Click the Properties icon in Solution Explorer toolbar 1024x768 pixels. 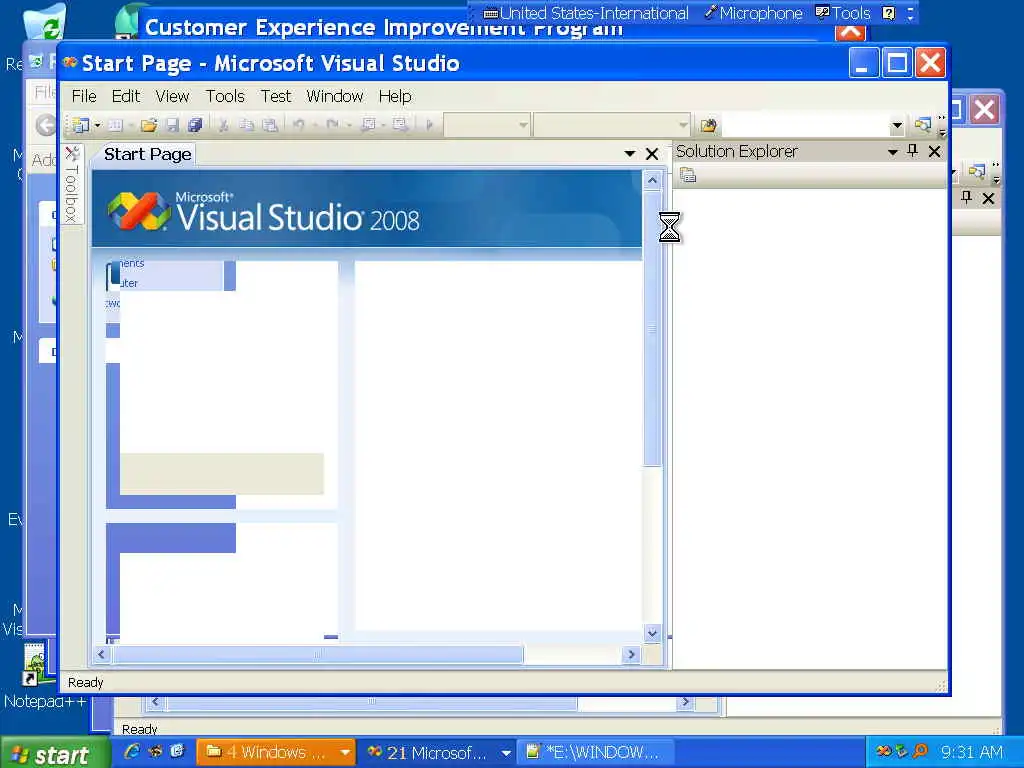click(688, 175)
